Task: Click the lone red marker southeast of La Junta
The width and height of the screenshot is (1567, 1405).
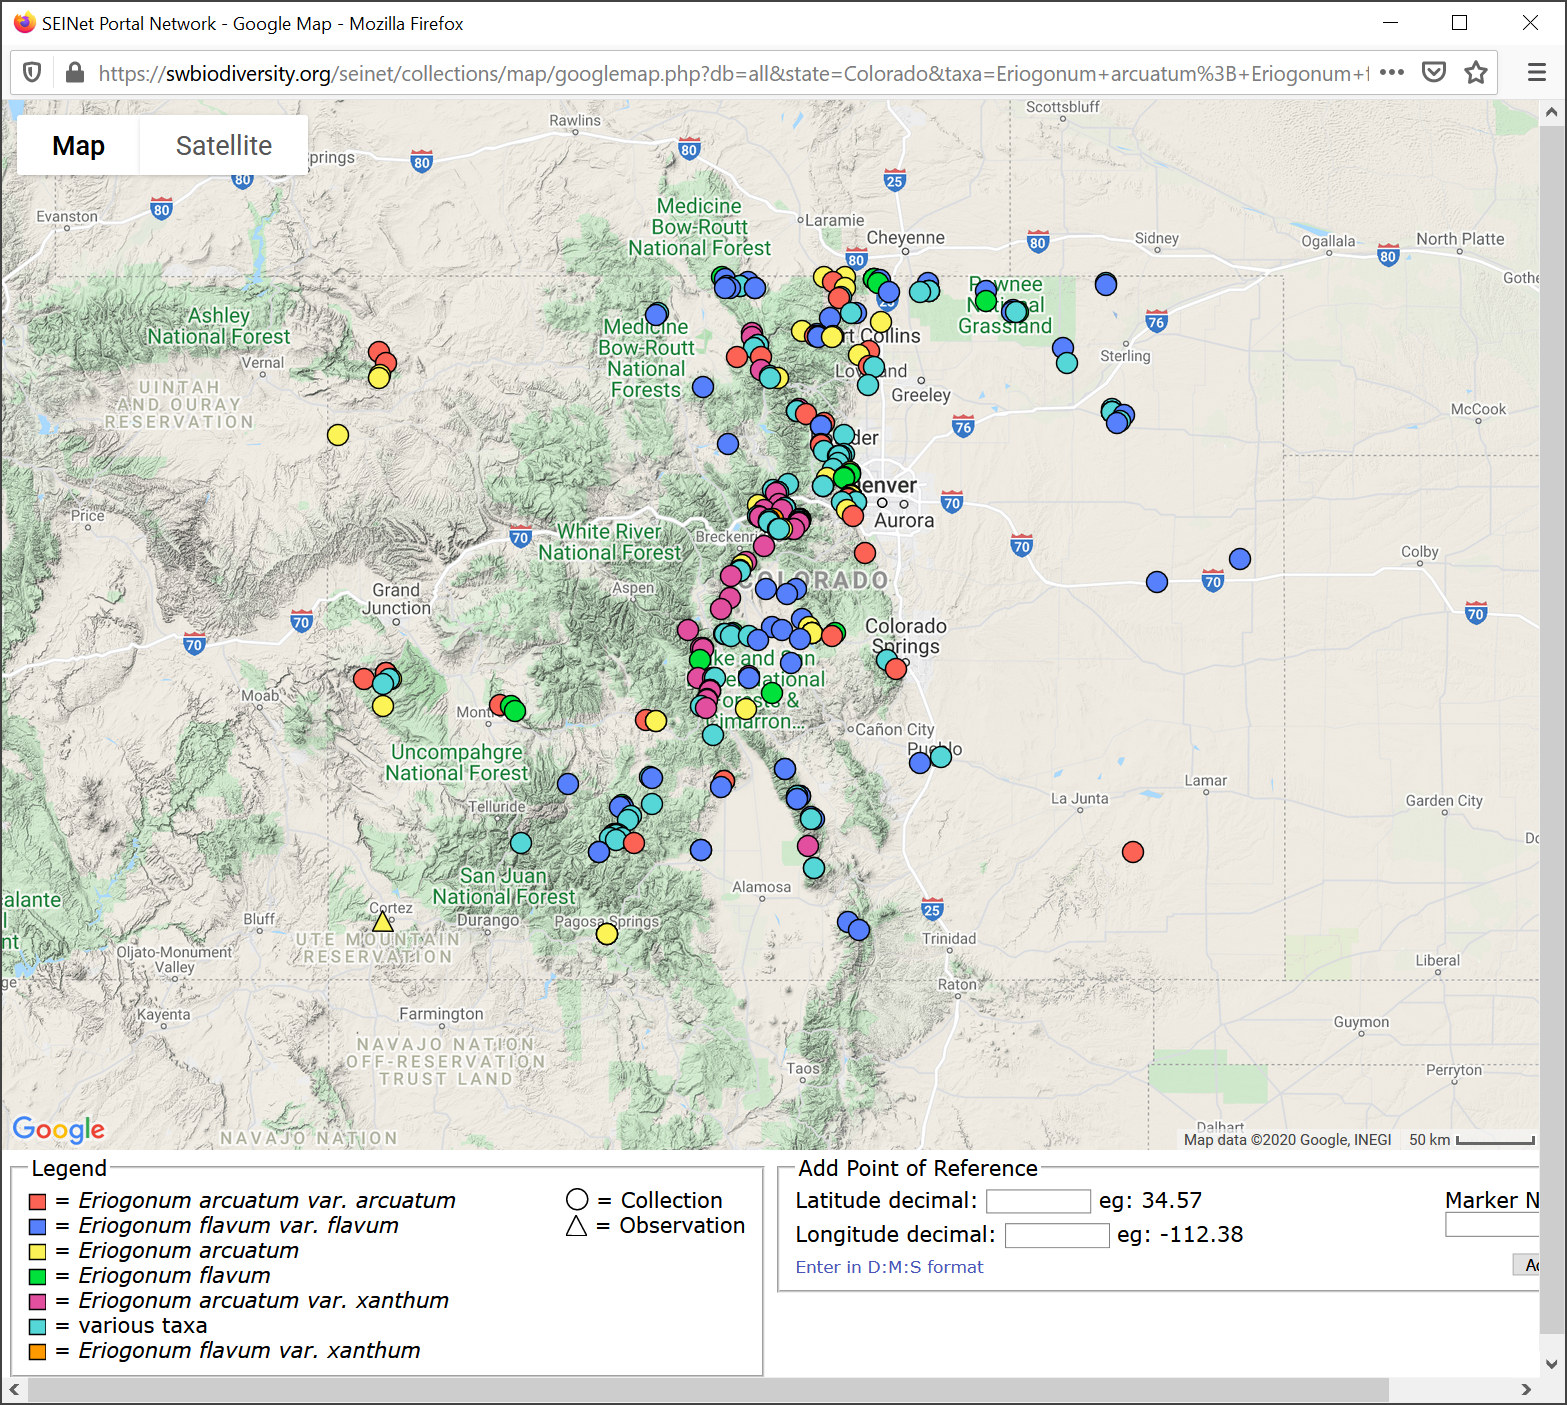Action: tap(1133, 852)
